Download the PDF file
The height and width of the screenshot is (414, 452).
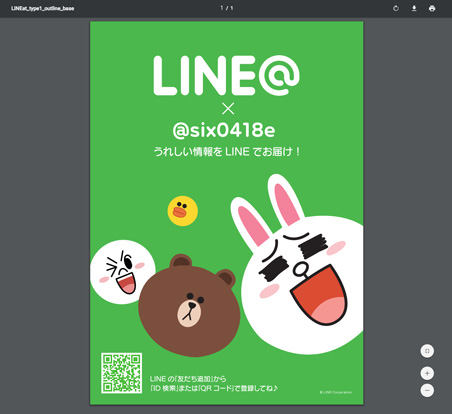414,8
